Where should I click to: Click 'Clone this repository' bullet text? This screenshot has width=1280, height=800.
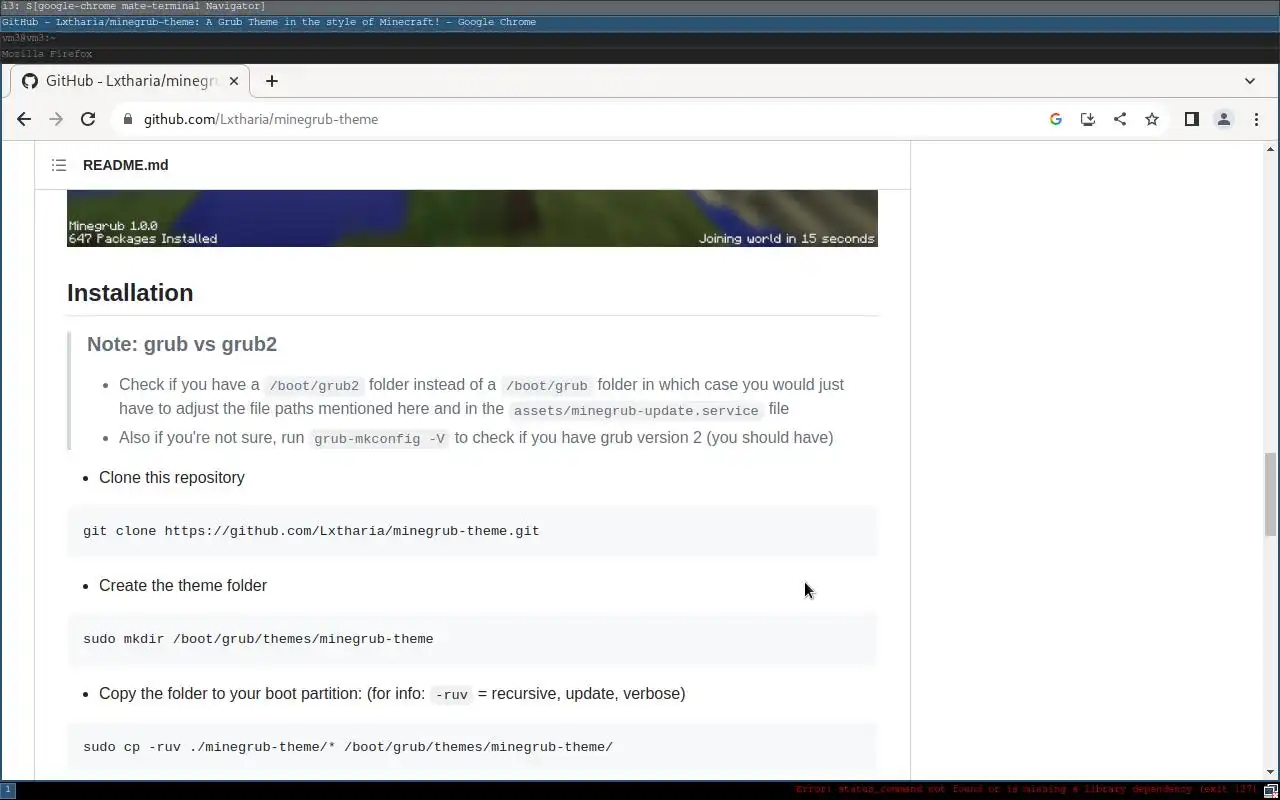(172, 477)
